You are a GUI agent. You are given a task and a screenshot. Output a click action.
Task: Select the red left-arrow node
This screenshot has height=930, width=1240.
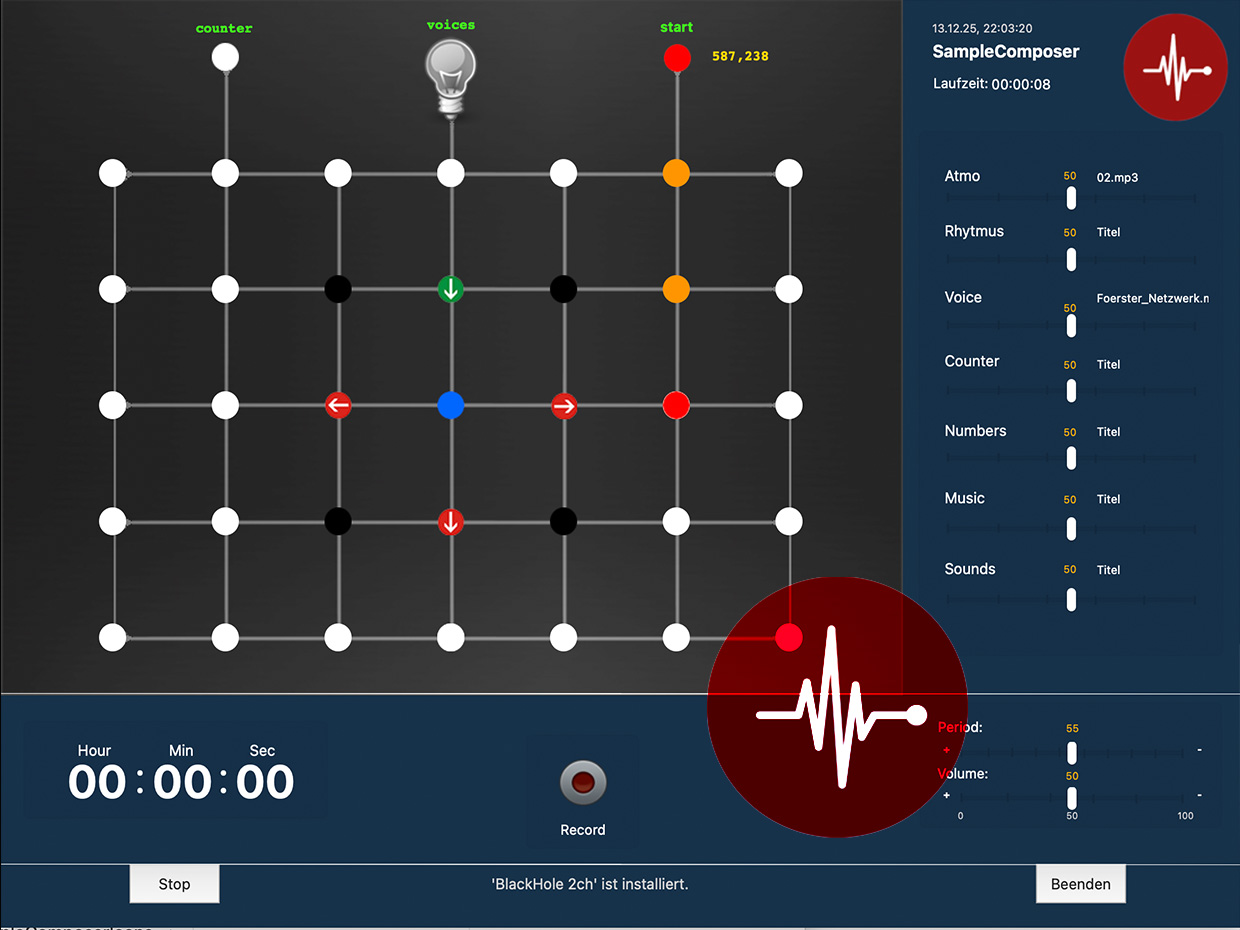coord(338,405)
